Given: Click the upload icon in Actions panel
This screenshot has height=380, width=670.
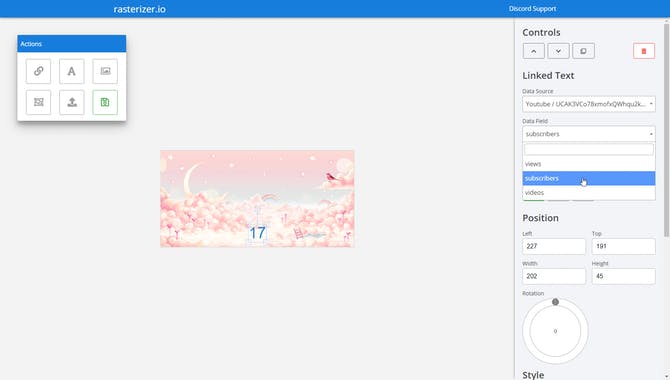Looking at the screenshot, I should tap(71, 102).
